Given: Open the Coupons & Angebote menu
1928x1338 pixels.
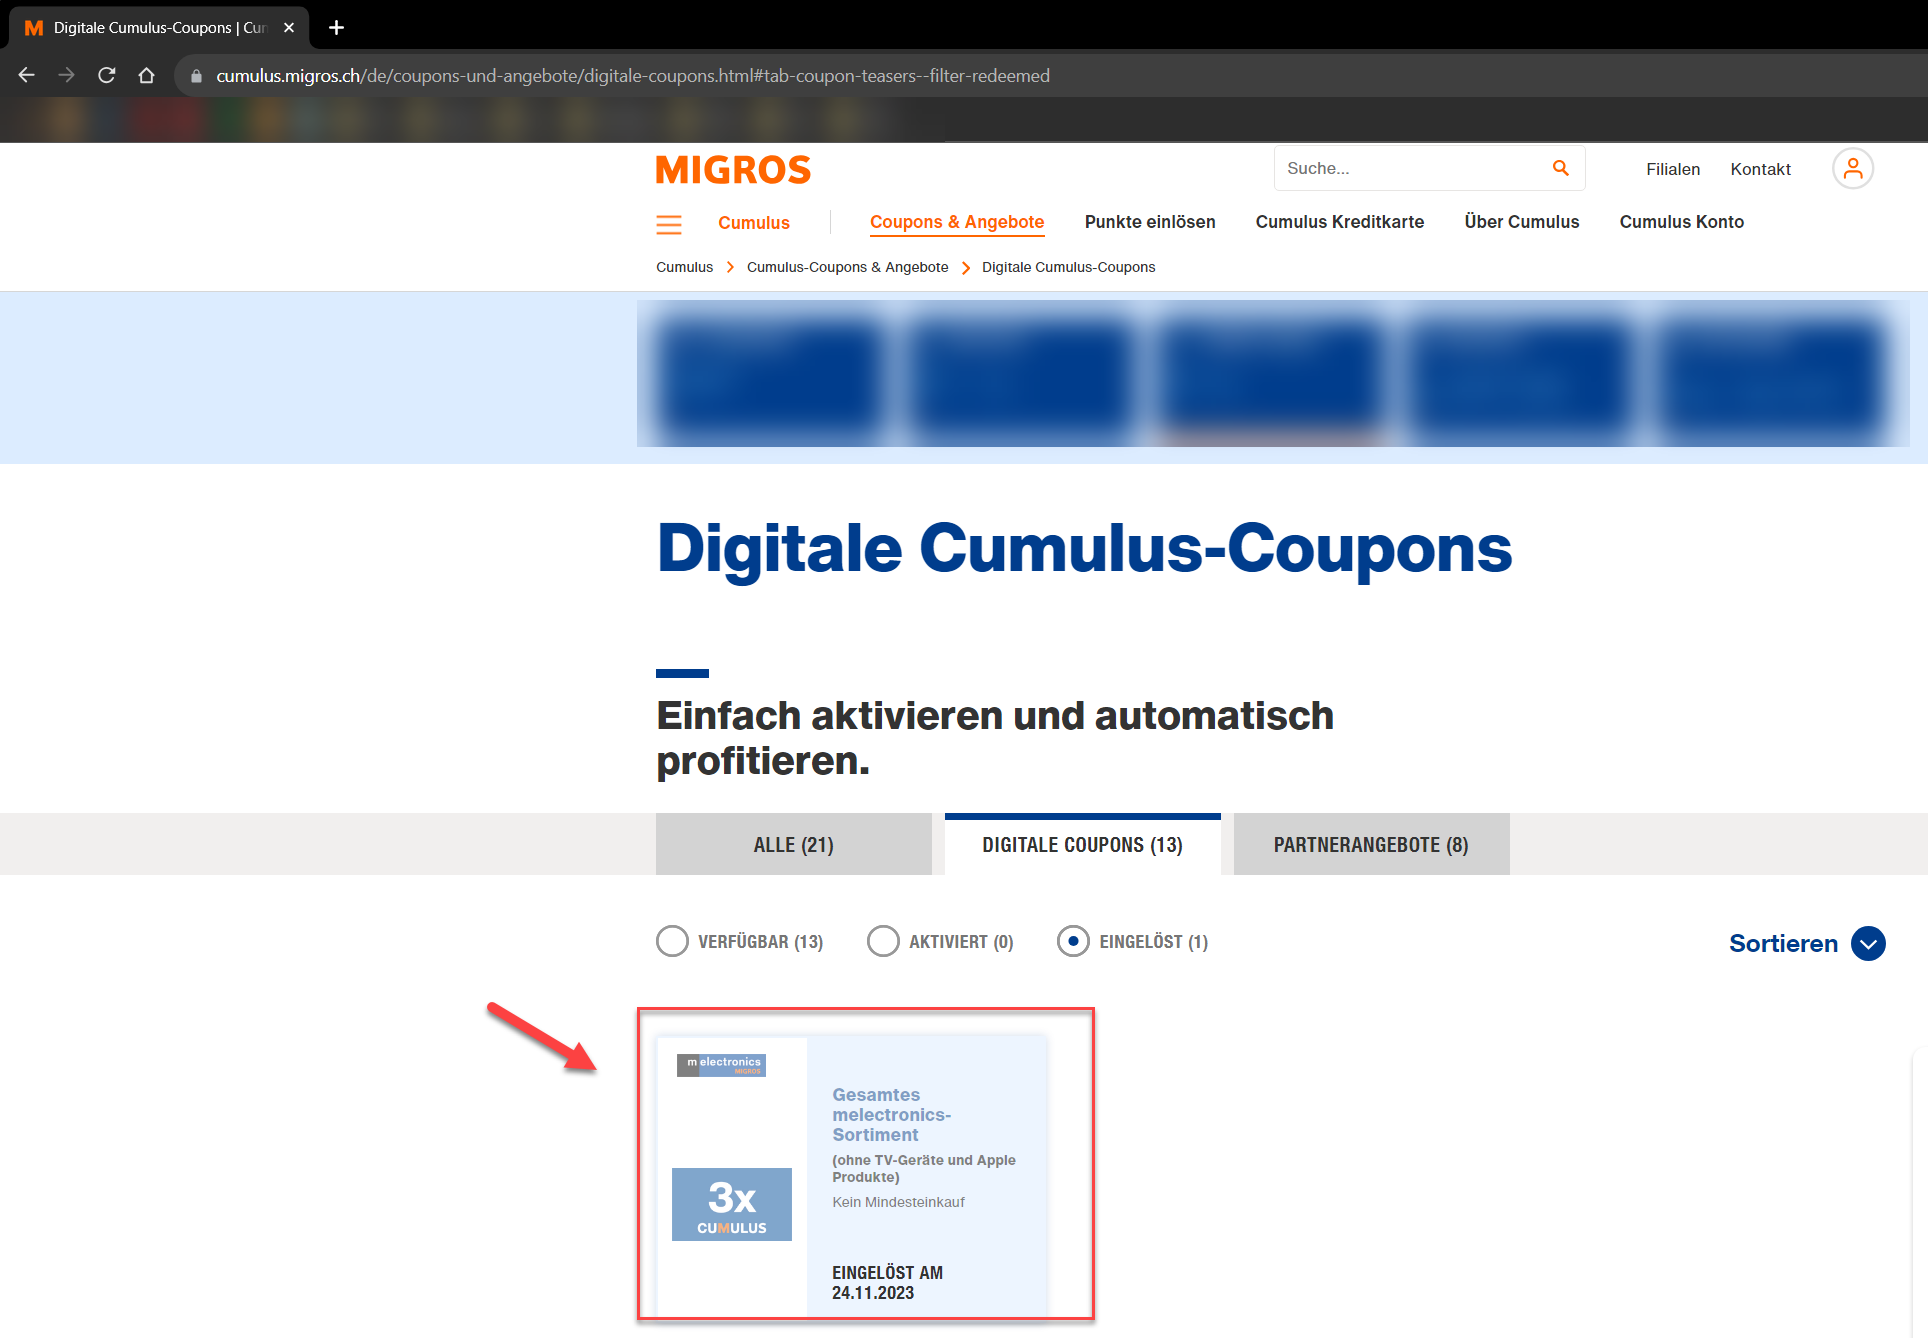Looking at the screenshot, I should click(956, 222).
